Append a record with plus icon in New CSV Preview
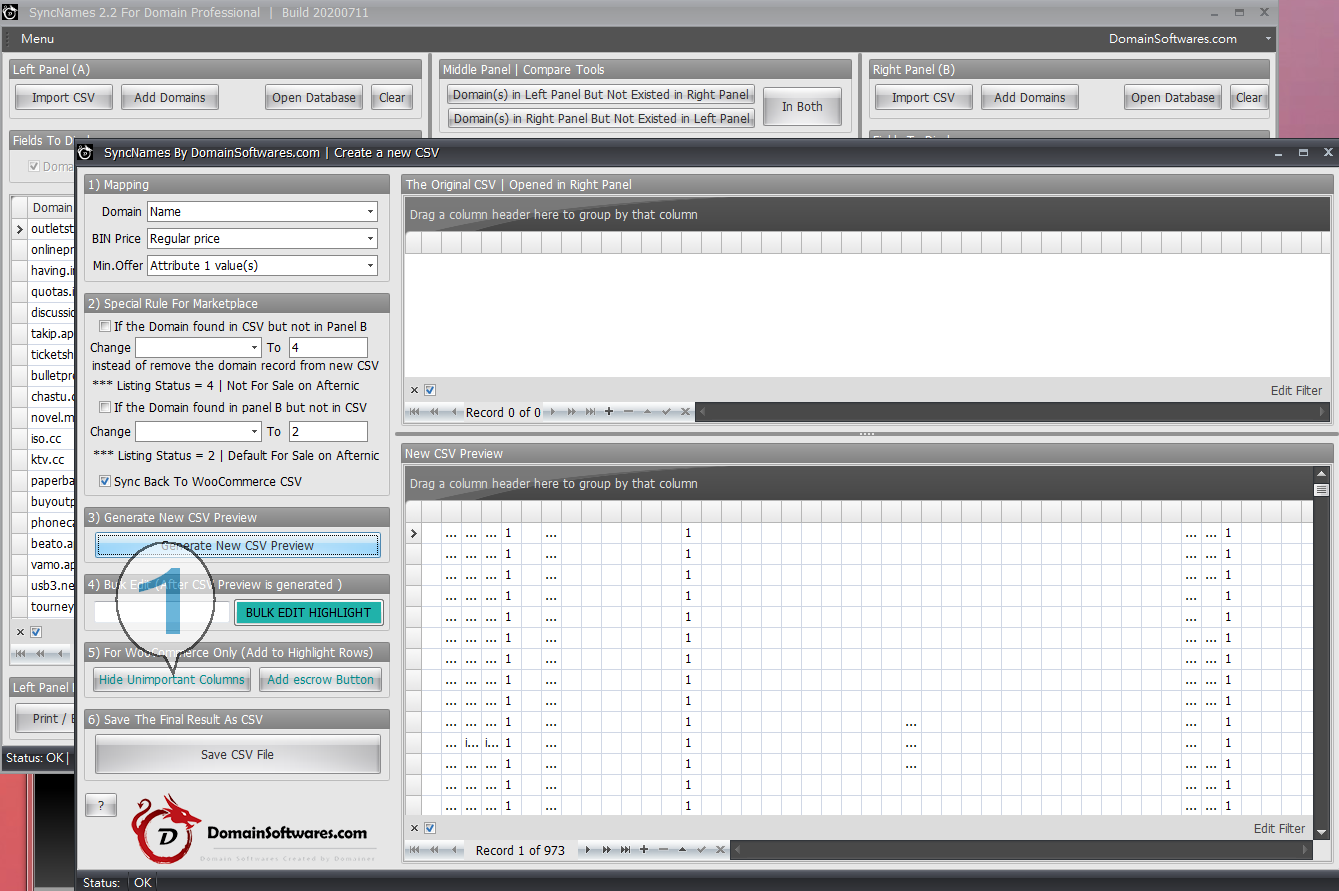The image size is (1339, 891). pos(644,850)
